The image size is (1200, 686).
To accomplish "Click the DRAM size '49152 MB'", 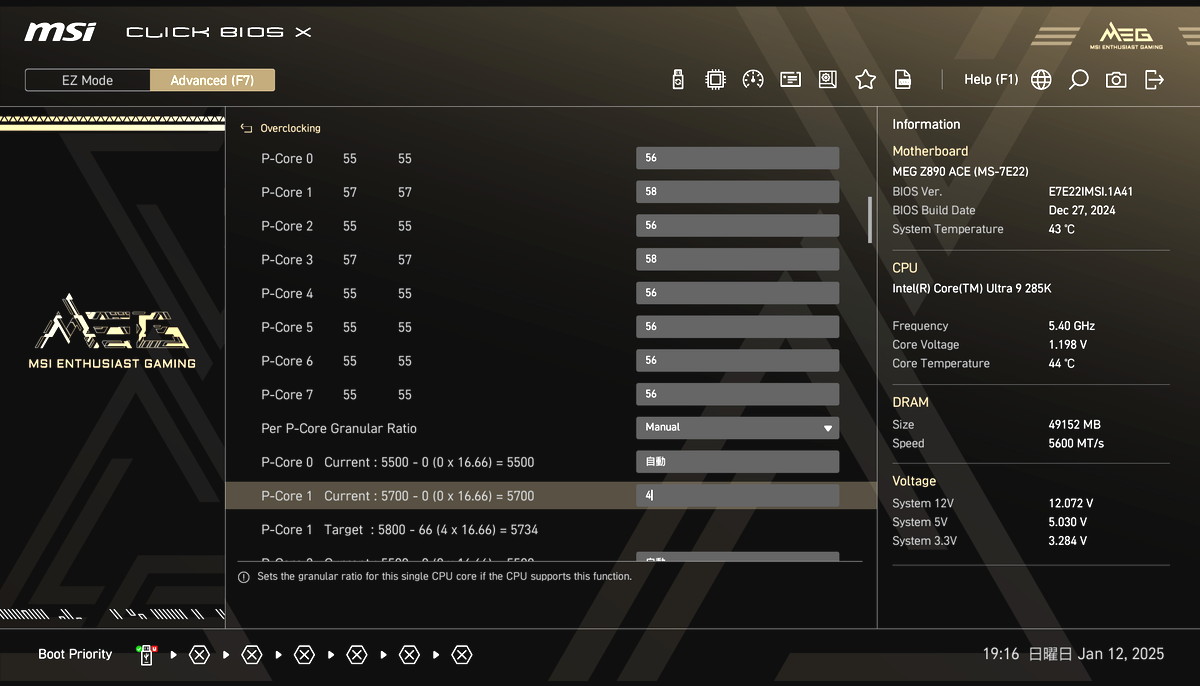I will pos(1075,425).
